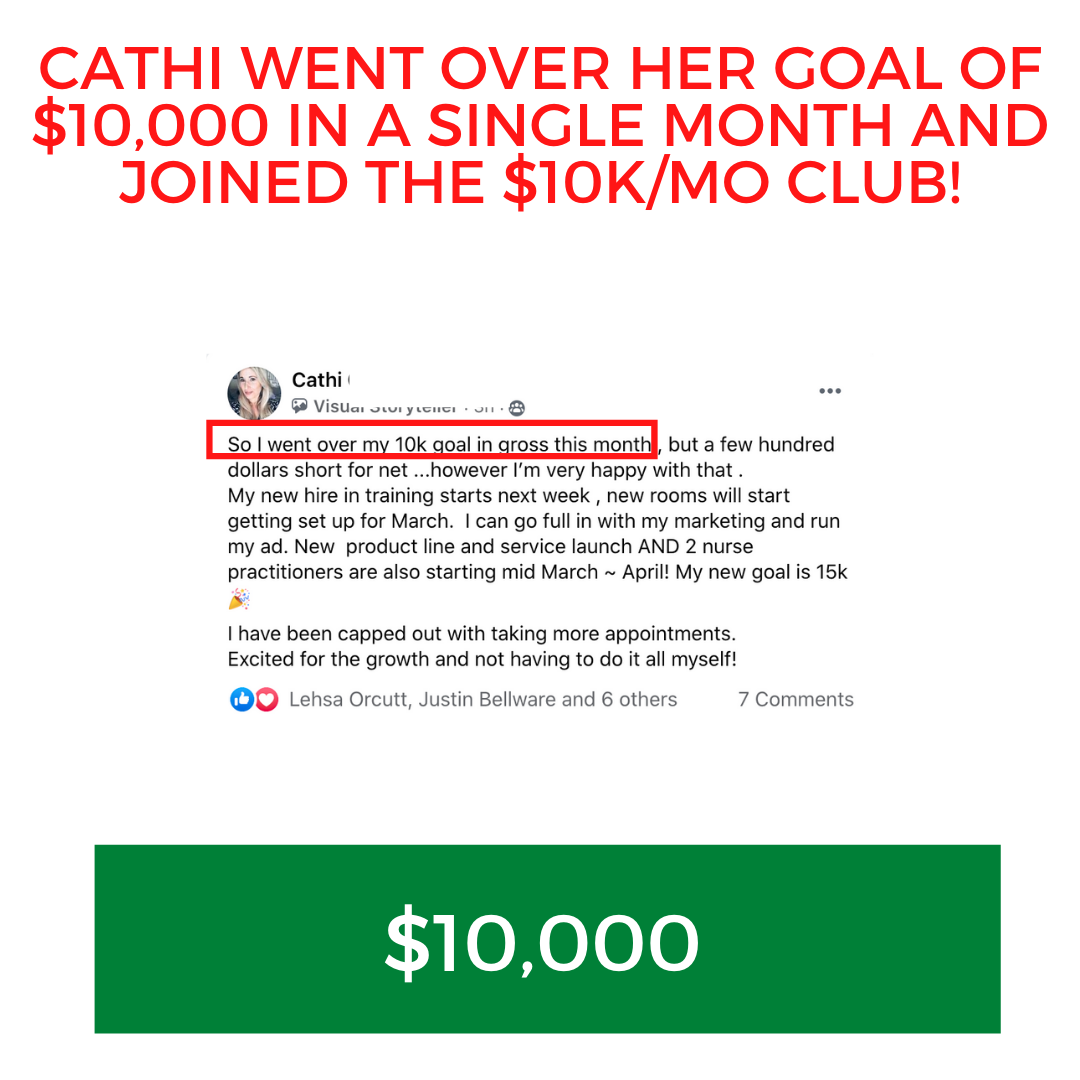Viewport: 1080px width, 1080px height.
Task: Click Cathi's profile picture
Action: click(x=254, y=393)
